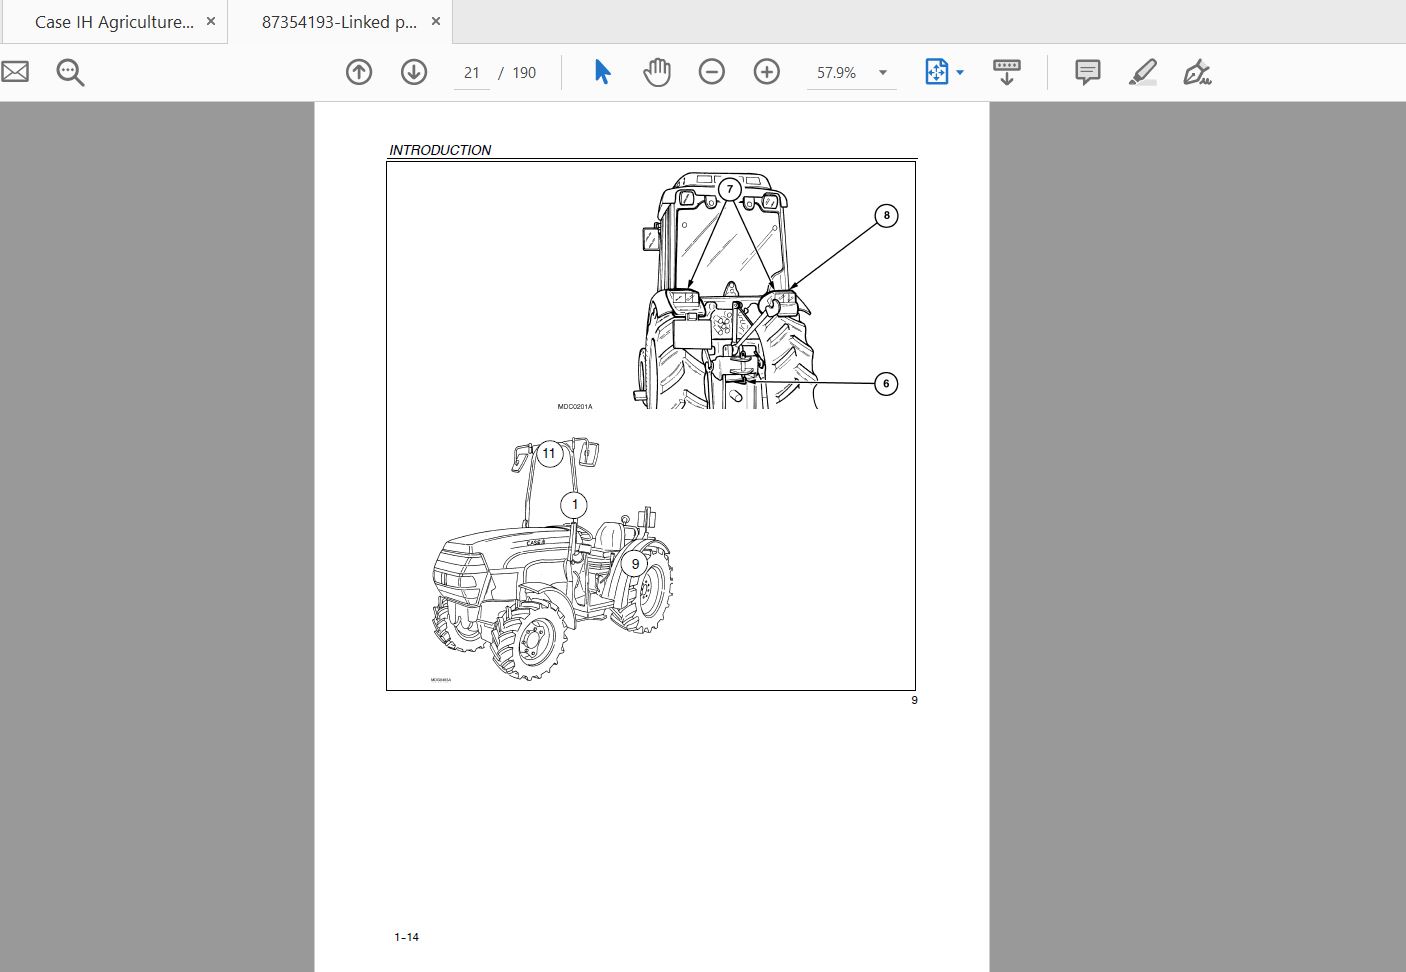Zoom in using the plus button
The height and width of the screenshot is (972, 1406).
pyautogui.click(x=766, y=71)
